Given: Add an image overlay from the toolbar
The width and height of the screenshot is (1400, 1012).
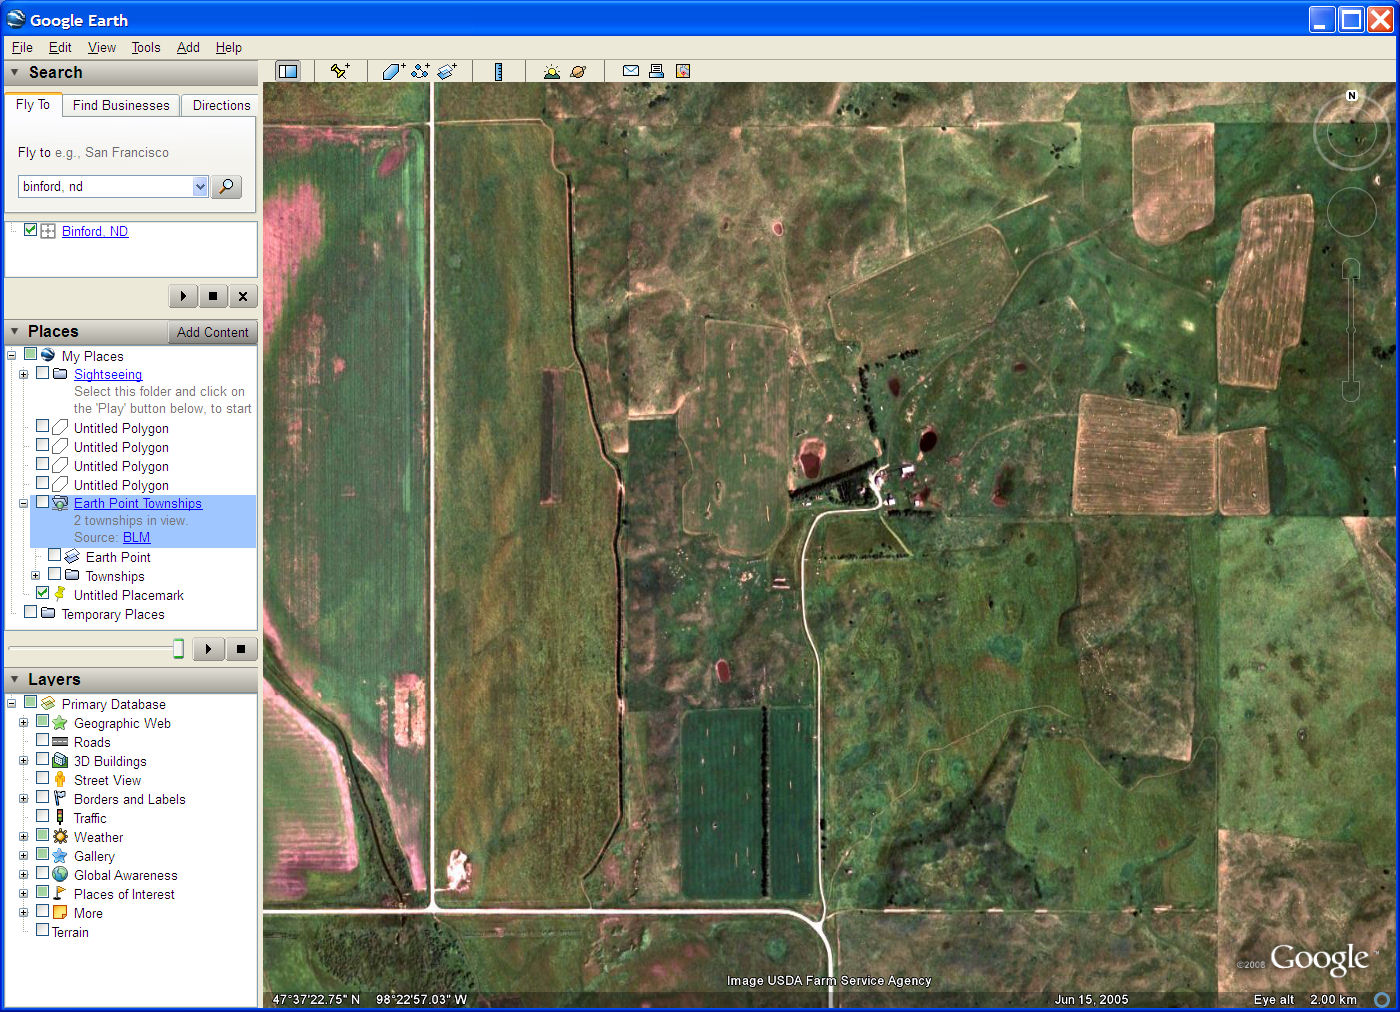Looking at the screenshot, I should pos(447,71).
